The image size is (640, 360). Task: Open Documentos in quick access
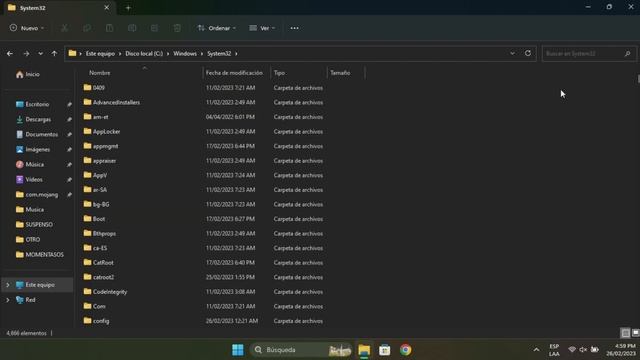[x=38, y=134]
